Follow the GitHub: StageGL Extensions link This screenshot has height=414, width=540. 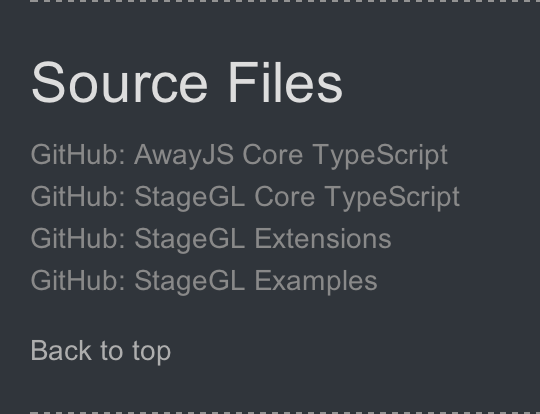(x=211, y=238)
